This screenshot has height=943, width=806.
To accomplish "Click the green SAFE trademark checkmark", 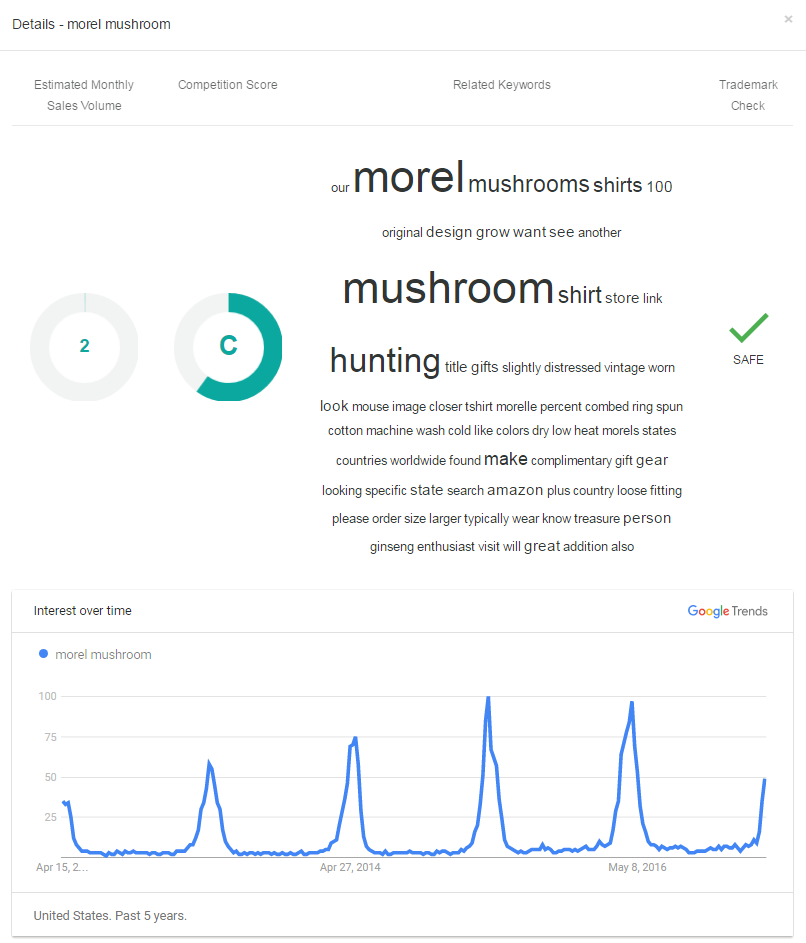I will click(748, 328).
